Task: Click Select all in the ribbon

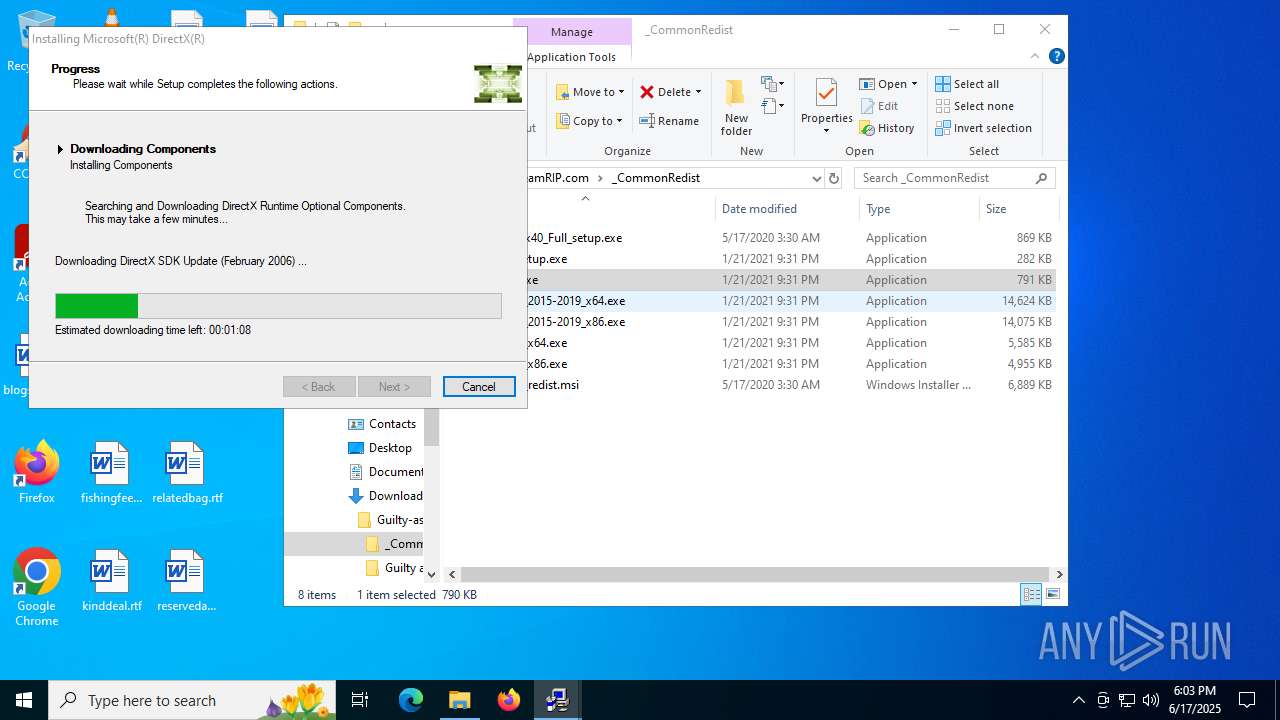Action: [x=967, y=84]
